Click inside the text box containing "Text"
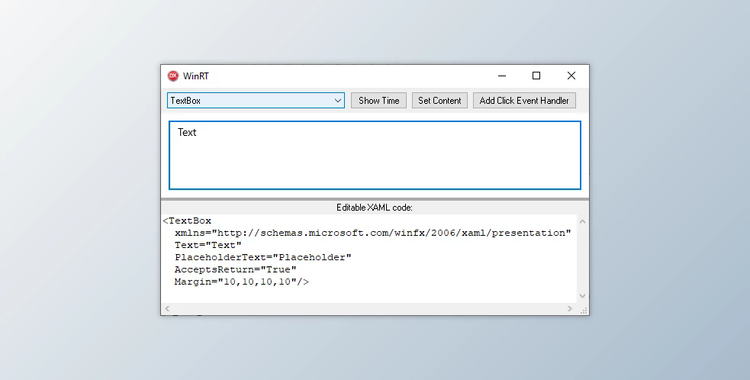Screen dimensions: 750x380 pyautogui.click(x=375, y=155)
